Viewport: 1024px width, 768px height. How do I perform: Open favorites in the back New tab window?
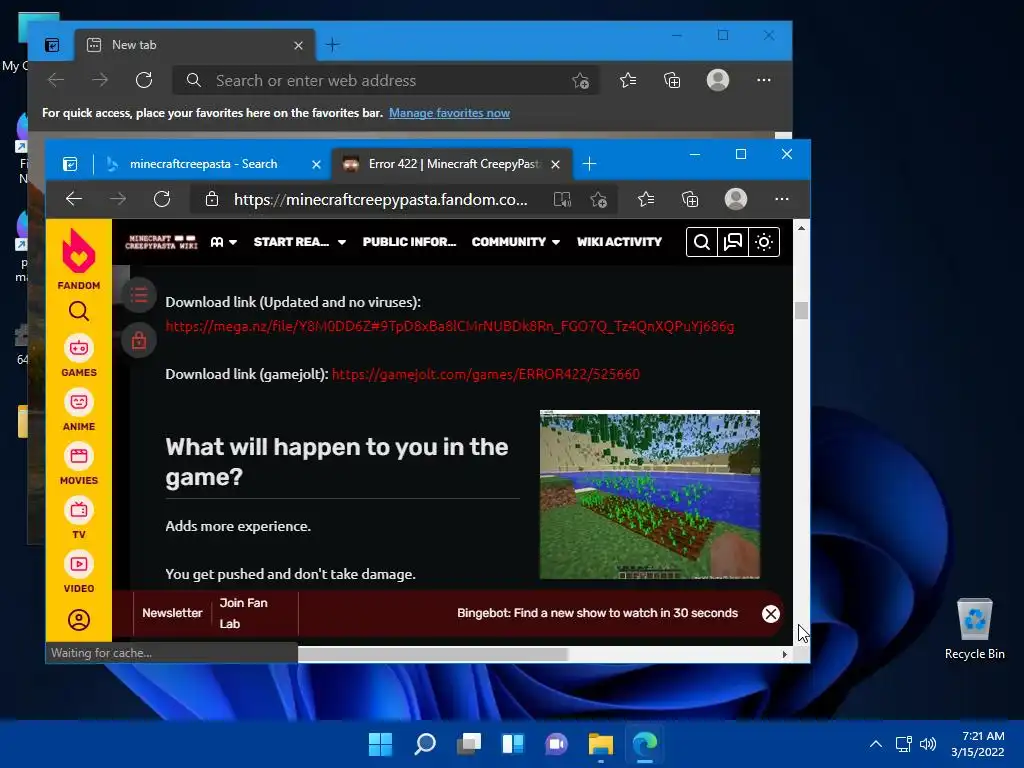[628, 80]
